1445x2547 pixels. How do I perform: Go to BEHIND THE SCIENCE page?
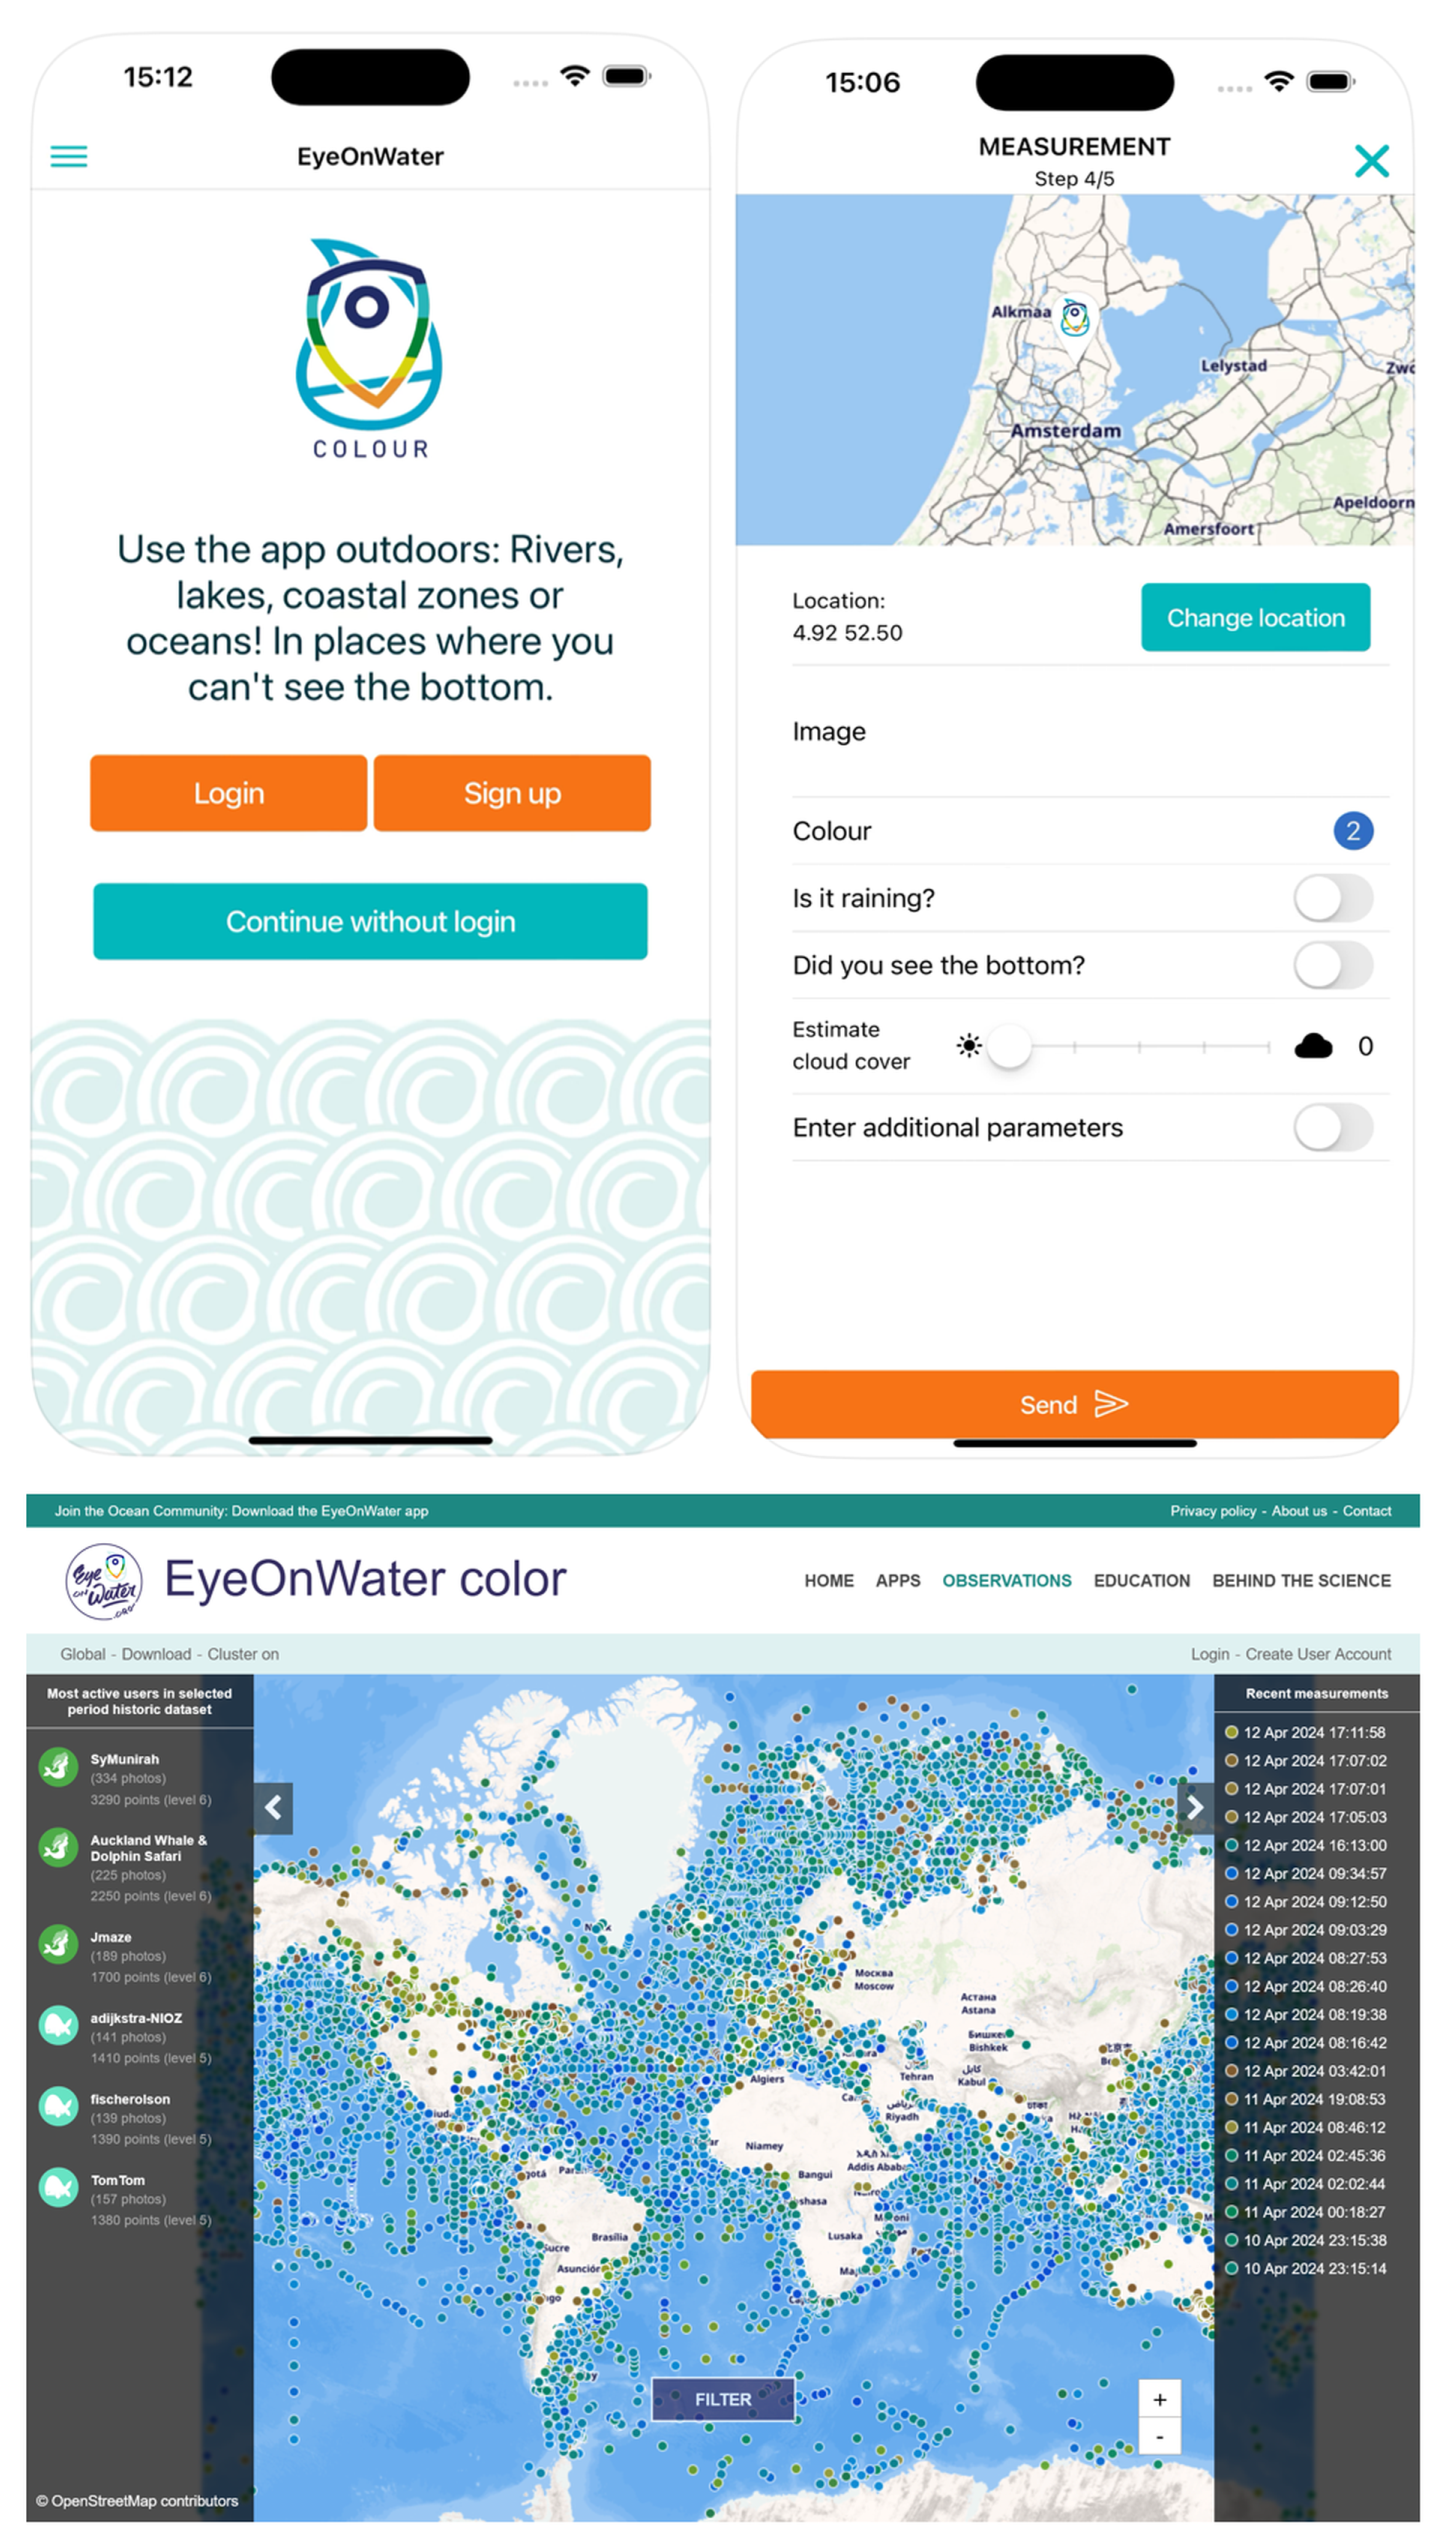tap(1300, 1580)
